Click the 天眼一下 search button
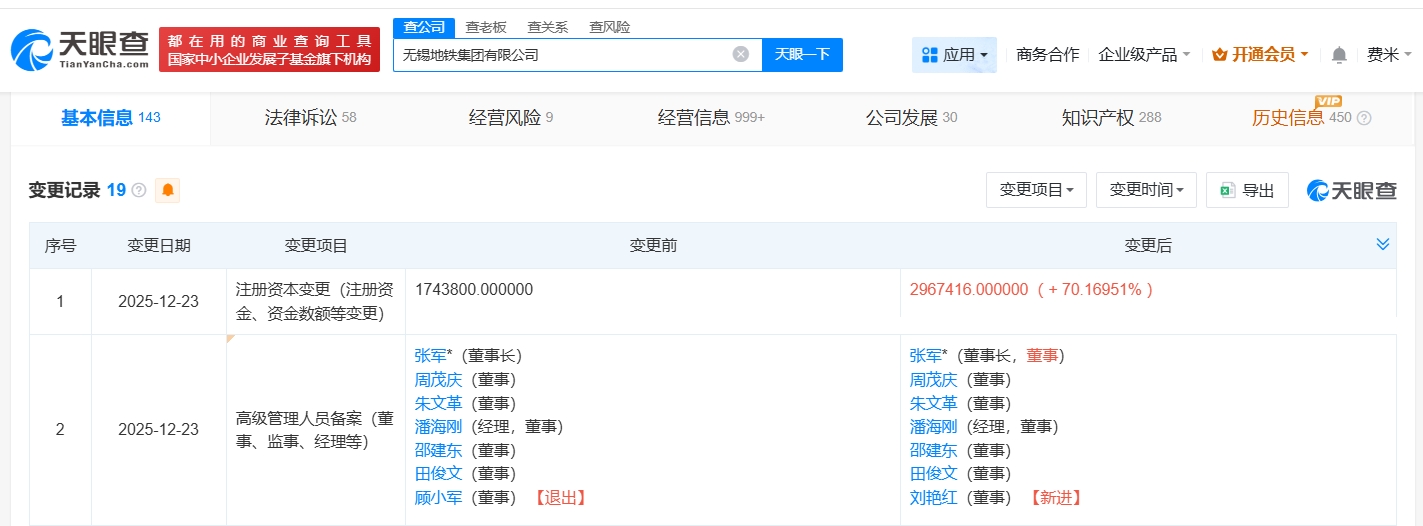 [x=802, y=55]
